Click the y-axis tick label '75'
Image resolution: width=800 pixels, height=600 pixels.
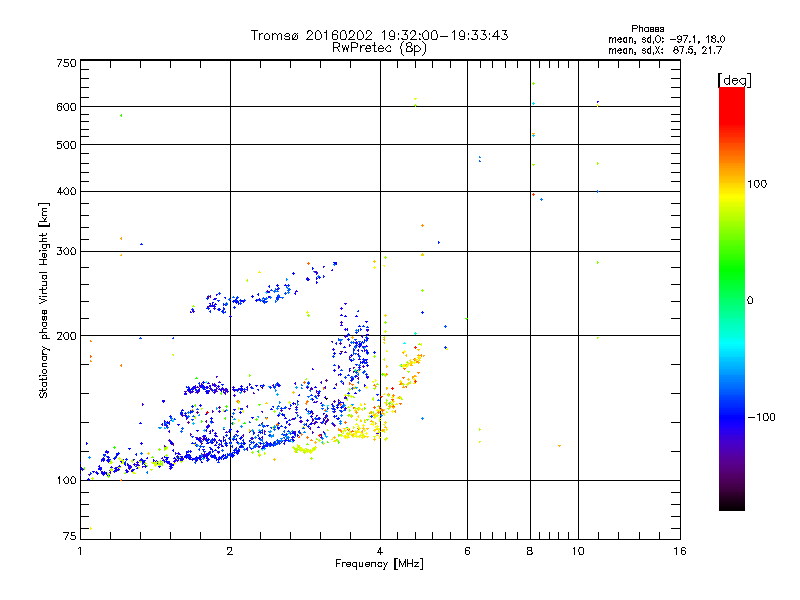[70, 536]
